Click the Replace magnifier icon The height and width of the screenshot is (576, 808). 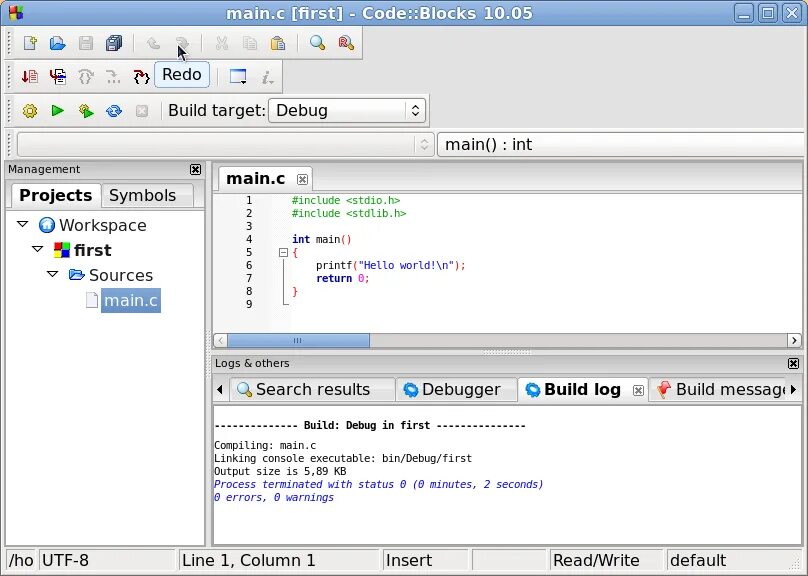[346, 43]
